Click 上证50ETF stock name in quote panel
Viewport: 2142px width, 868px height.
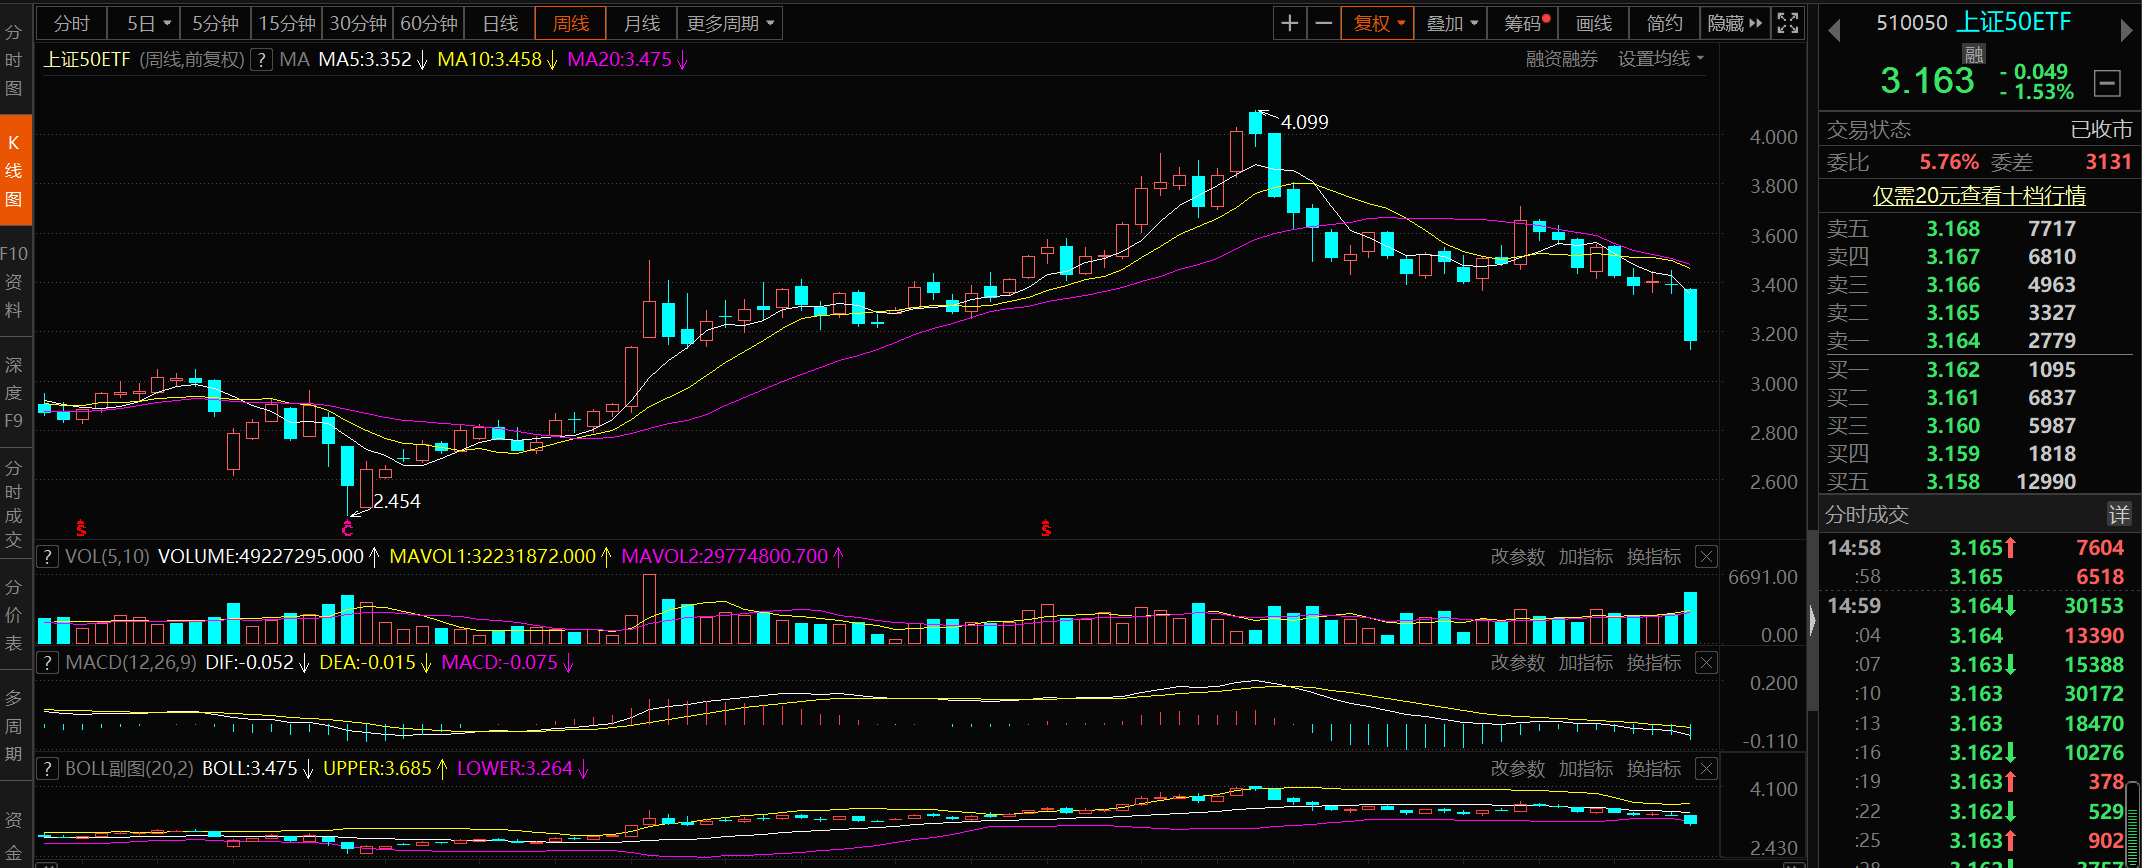tap(2013, 22)
